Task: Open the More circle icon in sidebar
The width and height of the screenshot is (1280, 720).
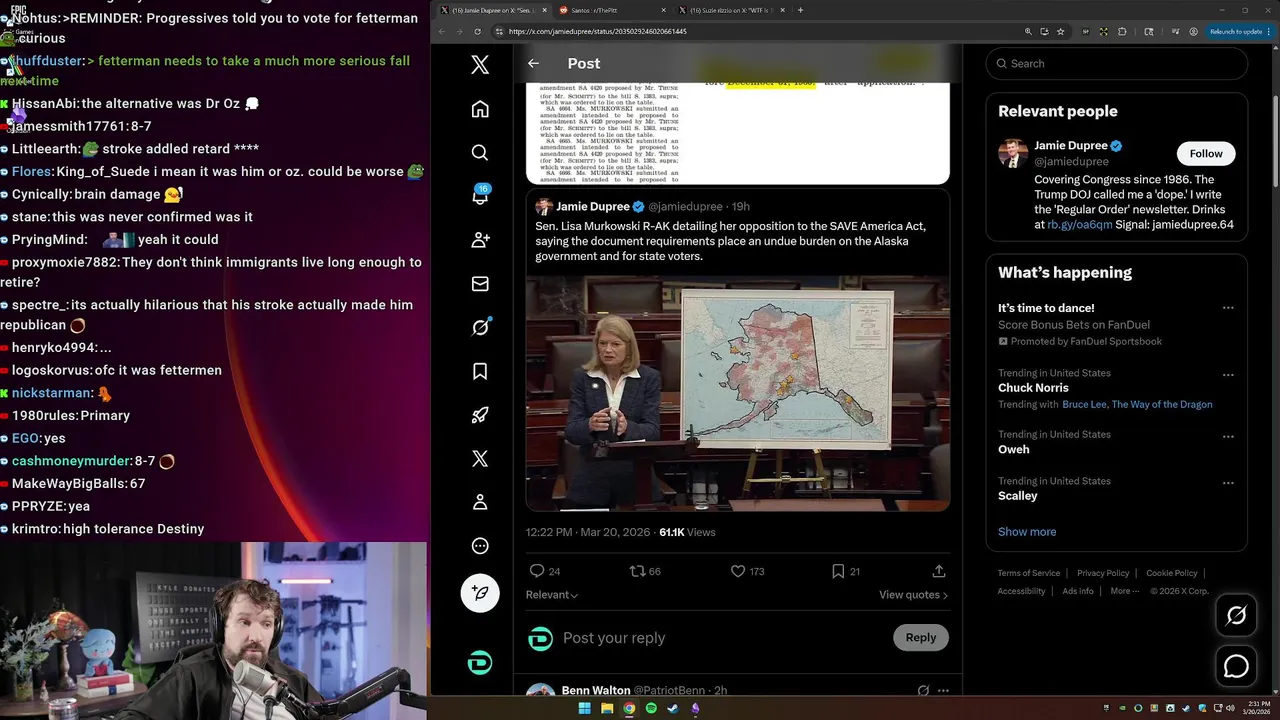Action: pos(480,546)
